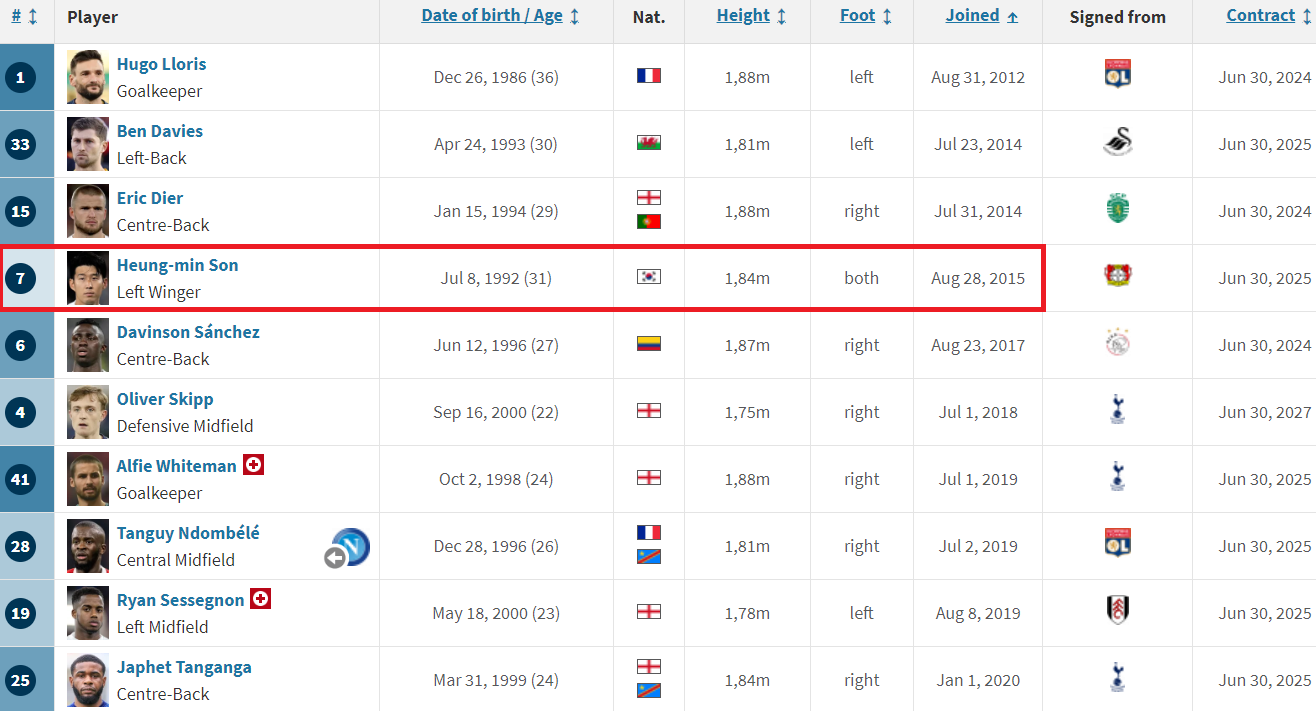Click Tottenham crest in Oliver Skipp row
1316x711 pixels.
[x=1117, y=411]
